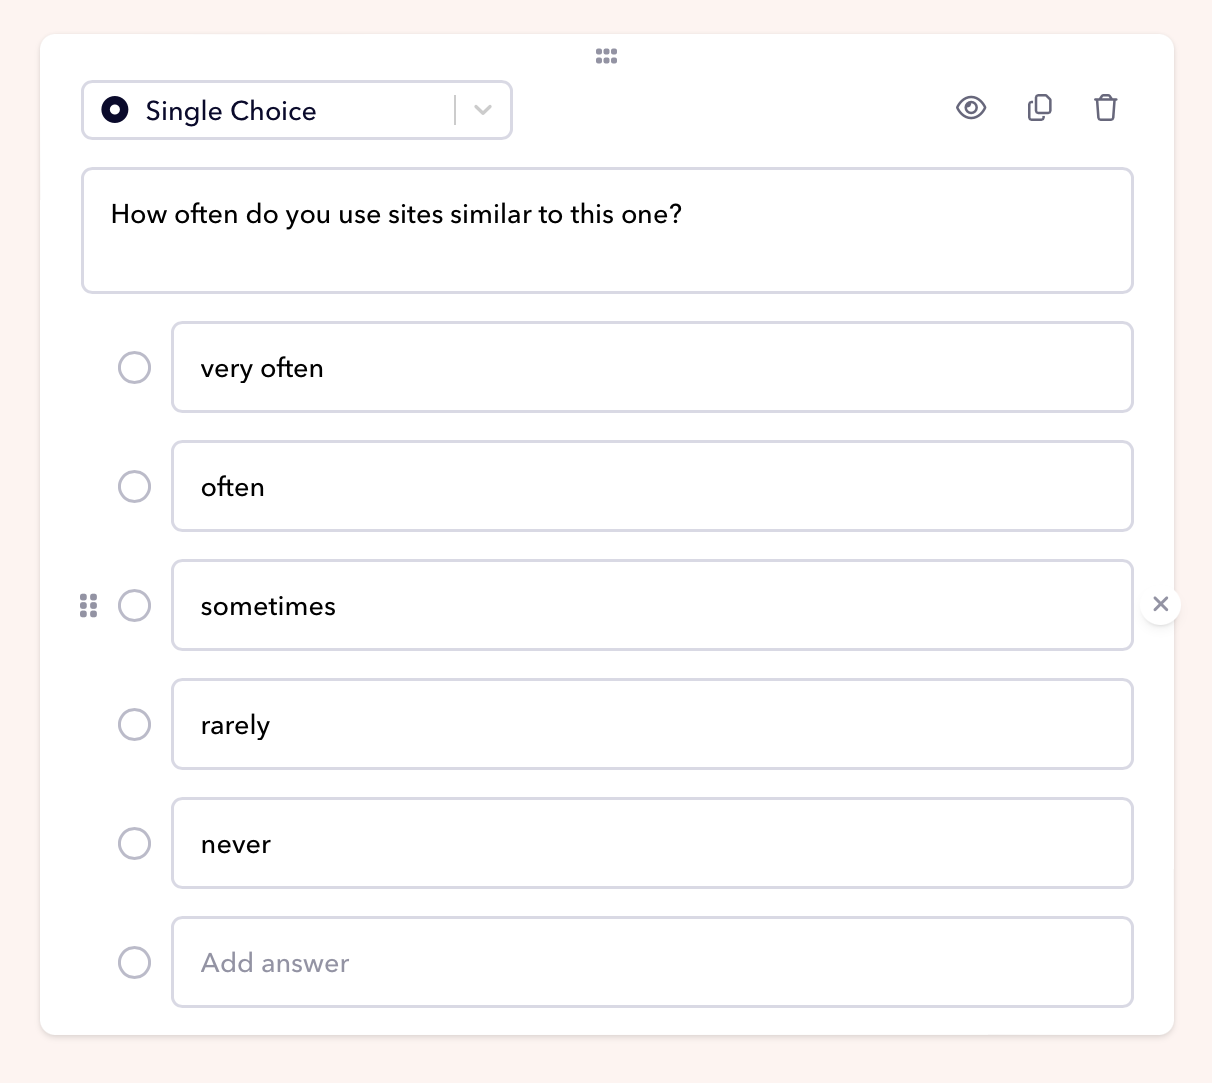The image size is (1212, 1083).
Task: Select the 'very often' radio button
Action: coord(135,368)
